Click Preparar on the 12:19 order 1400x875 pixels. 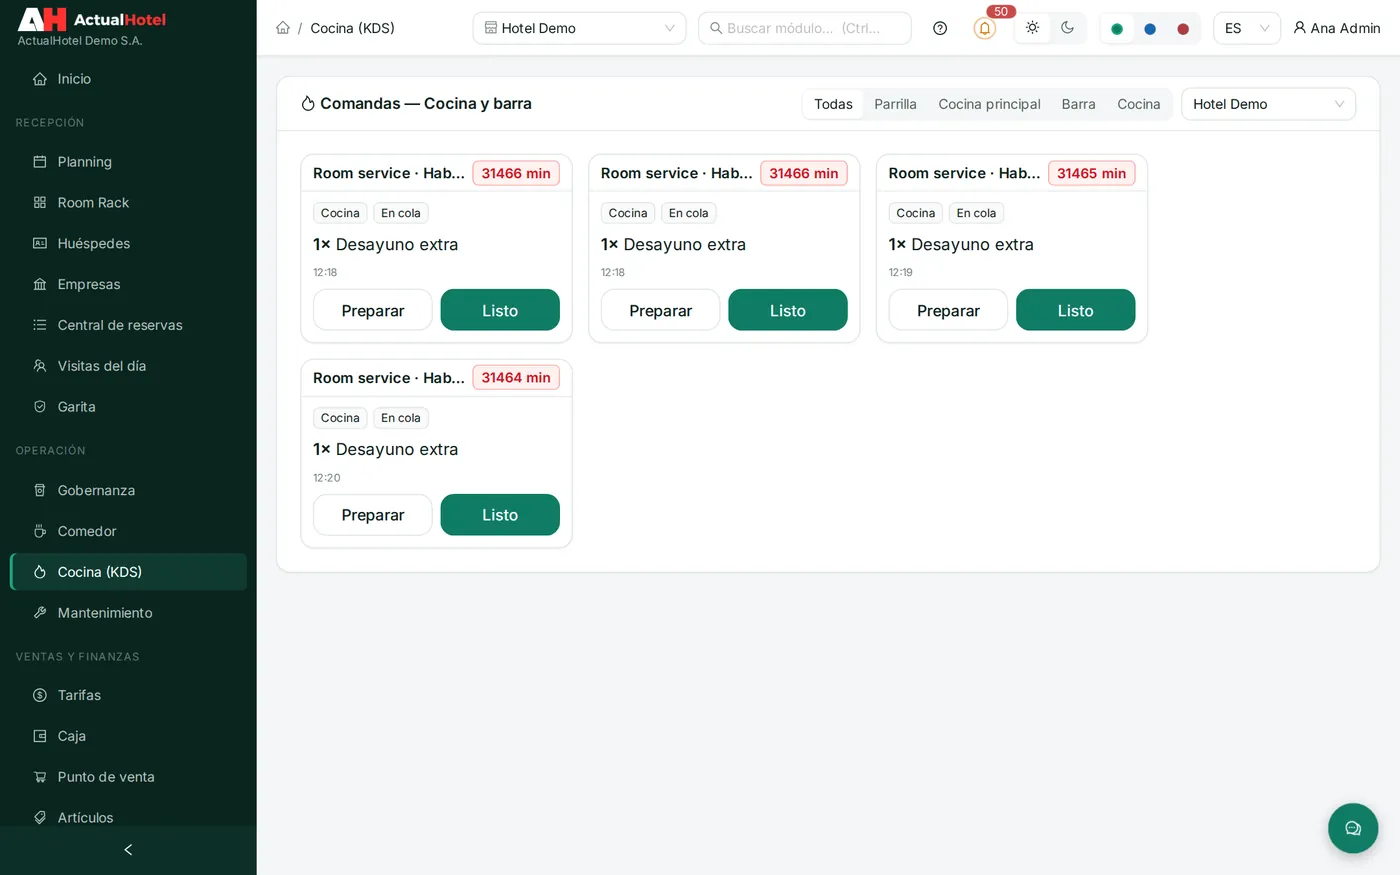[x=948, y=310]
